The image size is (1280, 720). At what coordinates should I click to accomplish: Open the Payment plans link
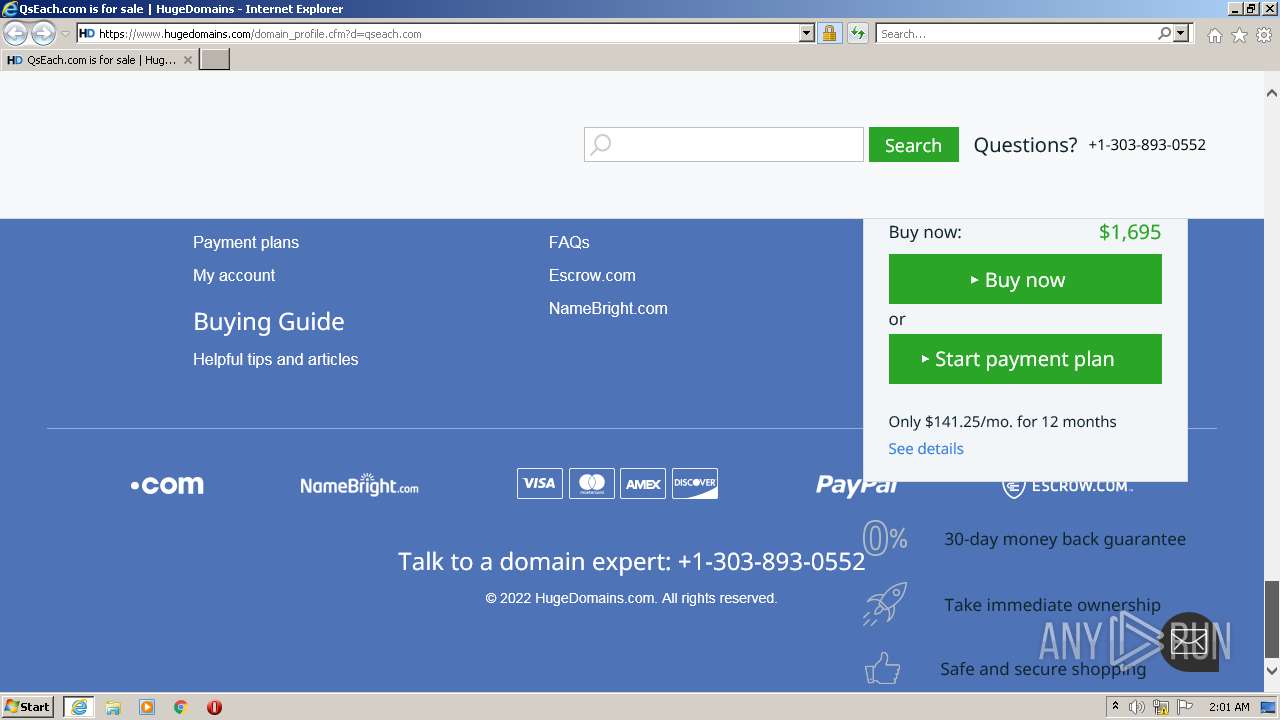[246, 242]
